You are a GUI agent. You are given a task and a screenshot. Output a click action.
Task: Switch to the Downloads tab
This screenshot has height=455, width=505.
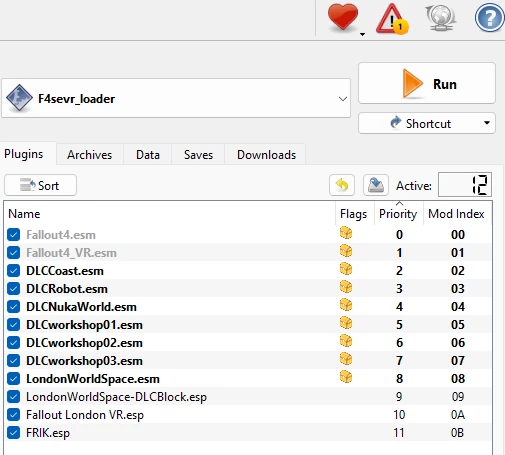click(266, 155)
